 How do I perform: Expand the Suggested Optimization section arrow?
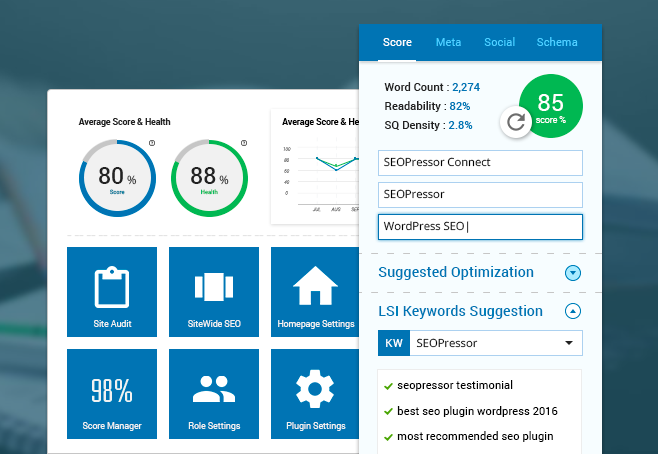point(573,273)
